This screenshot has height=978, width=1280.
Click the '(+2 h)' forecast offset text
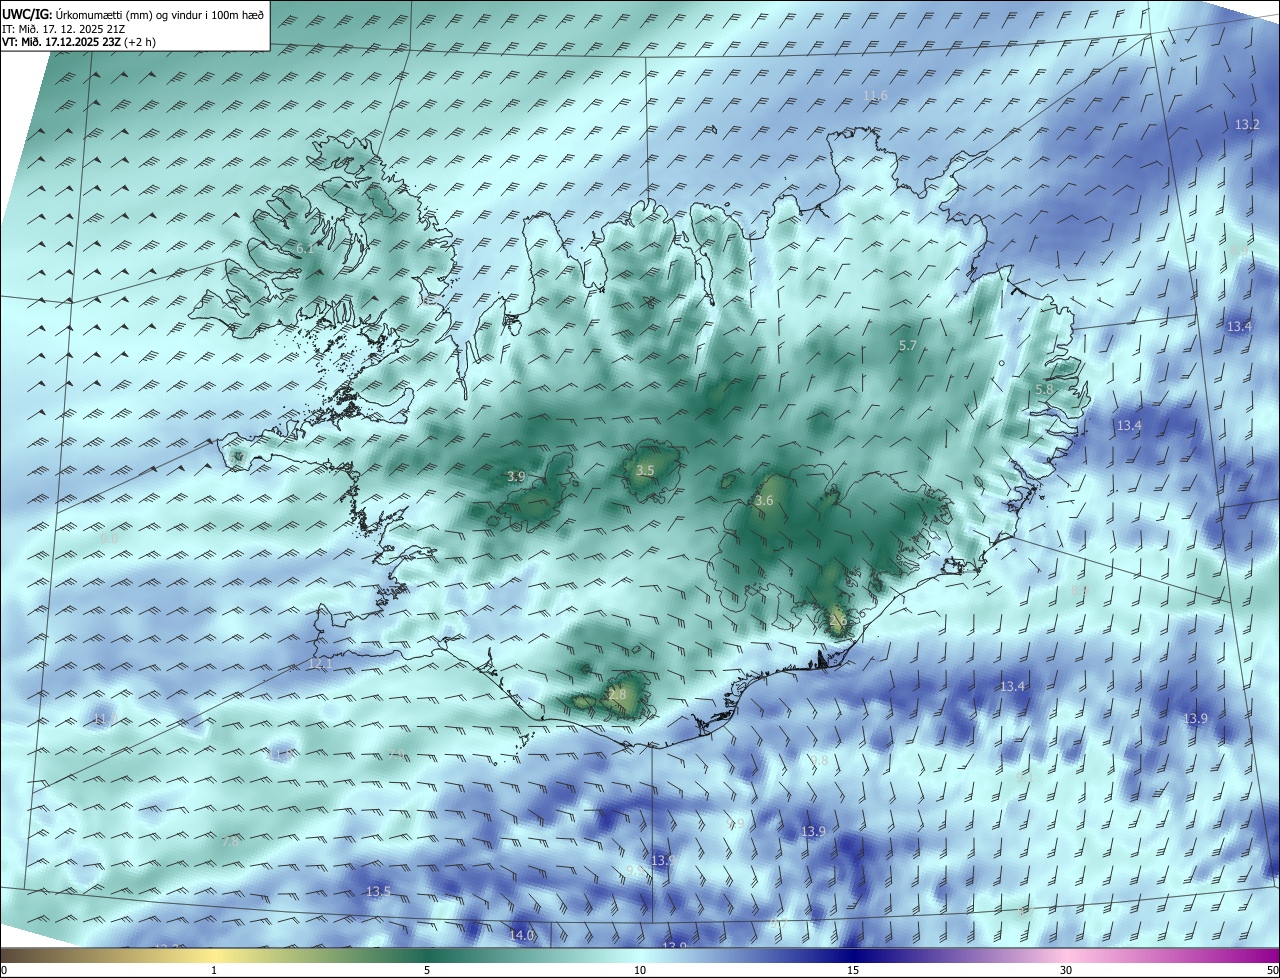click(140, 42)
